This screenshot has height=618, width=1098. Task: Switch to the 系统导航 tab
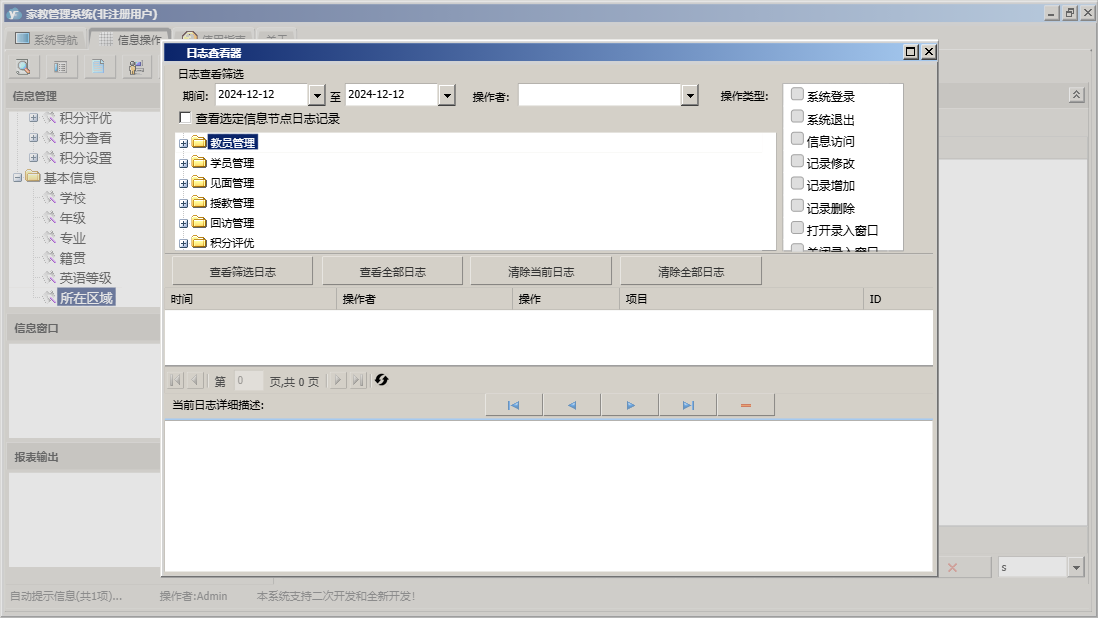46,39
